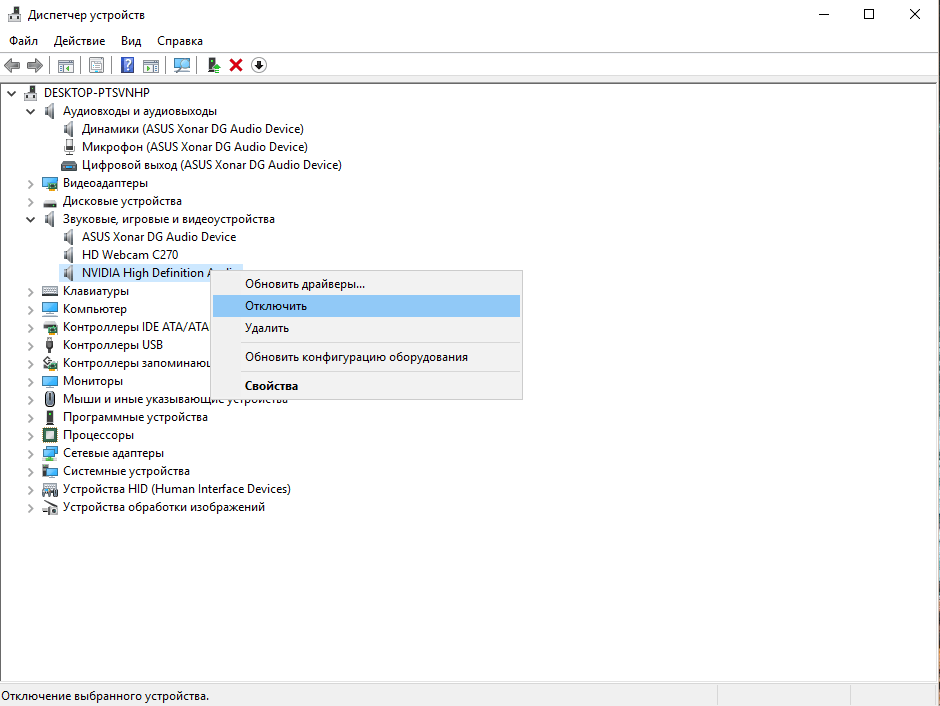Click the Процессоры chip icon
Image resolution: width=940 pixels, height=706 pixels.
click(x=50, y=435)
